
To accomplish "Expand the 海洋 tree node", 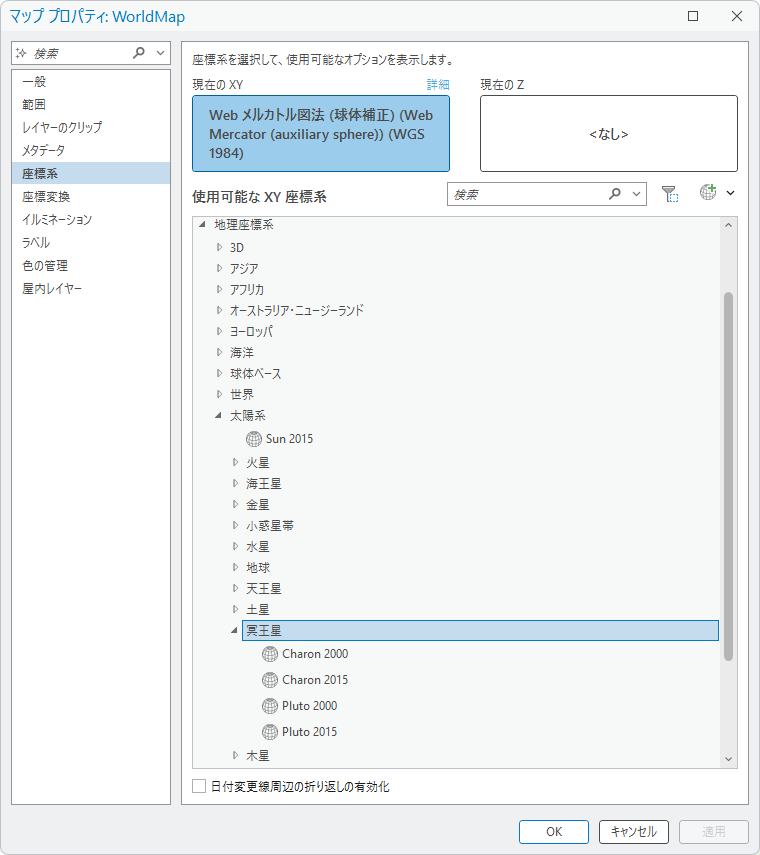I will (x=219, y=352).
